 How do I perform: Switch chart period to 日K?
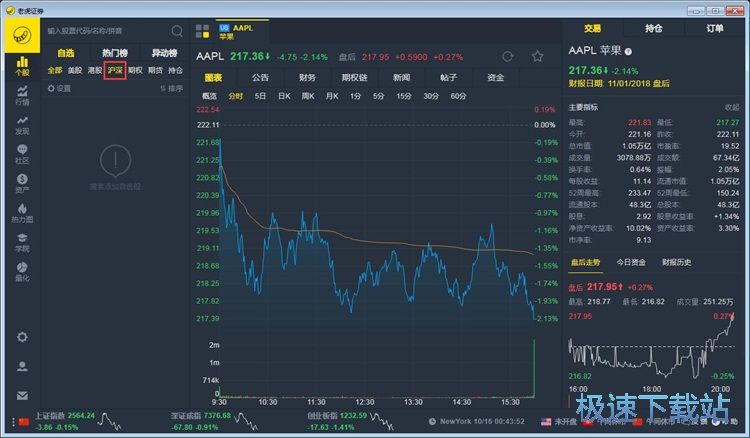coord(284,96)
